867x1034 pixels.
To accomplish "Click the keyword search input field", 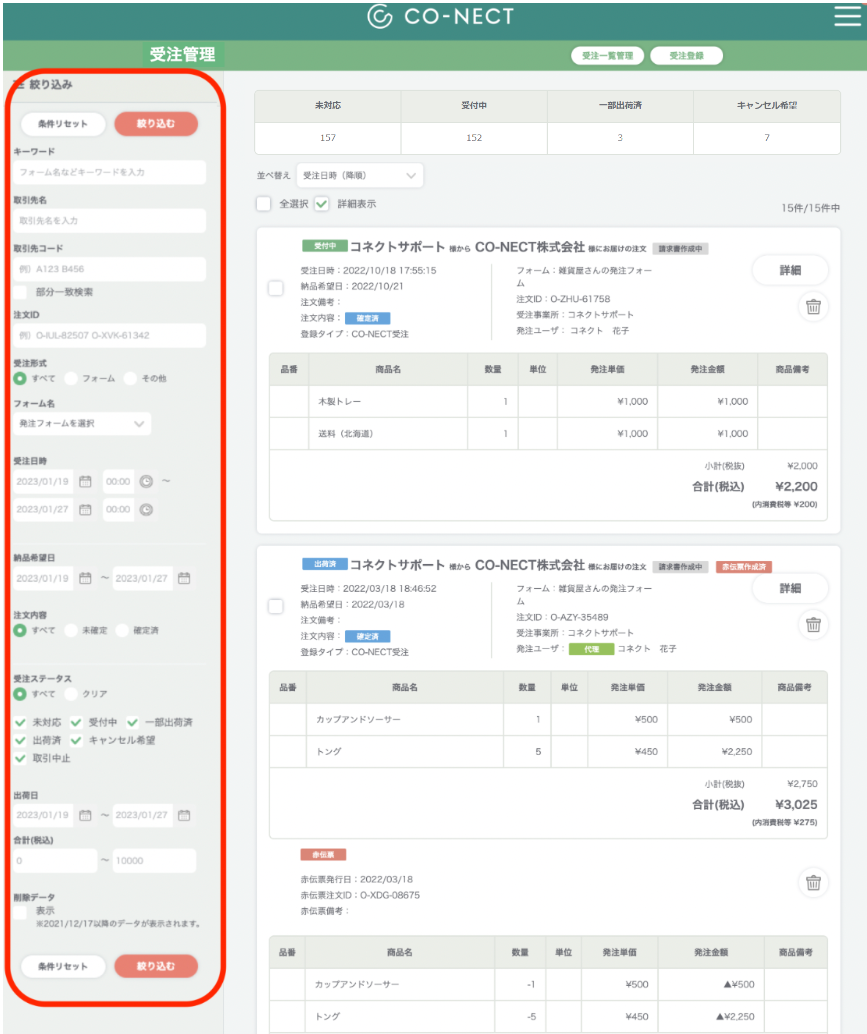I will click(x=110, y=172).
